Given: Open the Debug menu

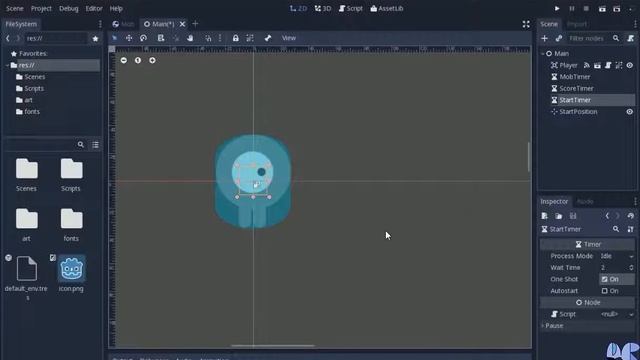Looking at the screenshot, I should (x=69, y=9).
